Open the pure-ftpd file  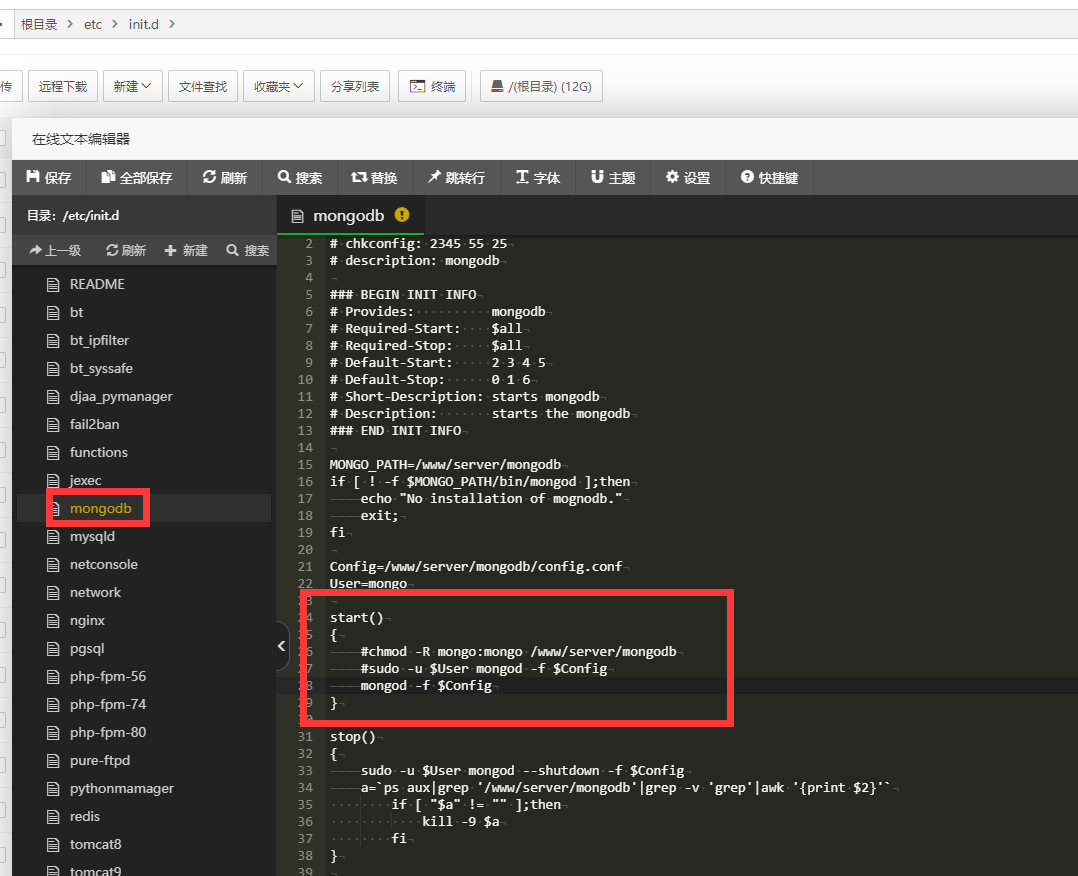100,760
